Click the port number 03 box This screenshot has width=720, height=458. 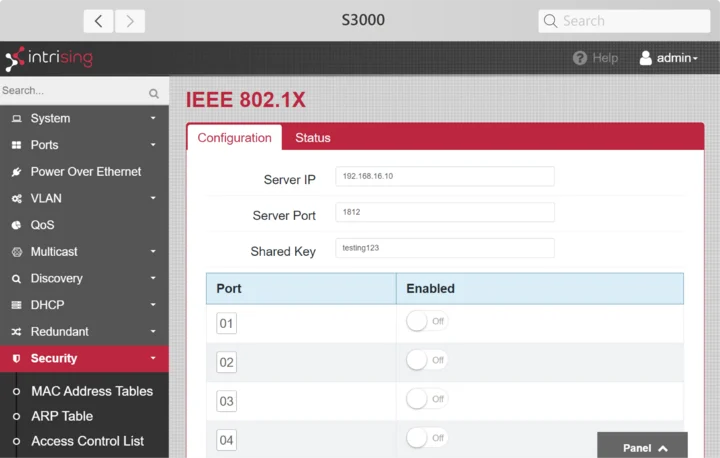click(226, 401)
